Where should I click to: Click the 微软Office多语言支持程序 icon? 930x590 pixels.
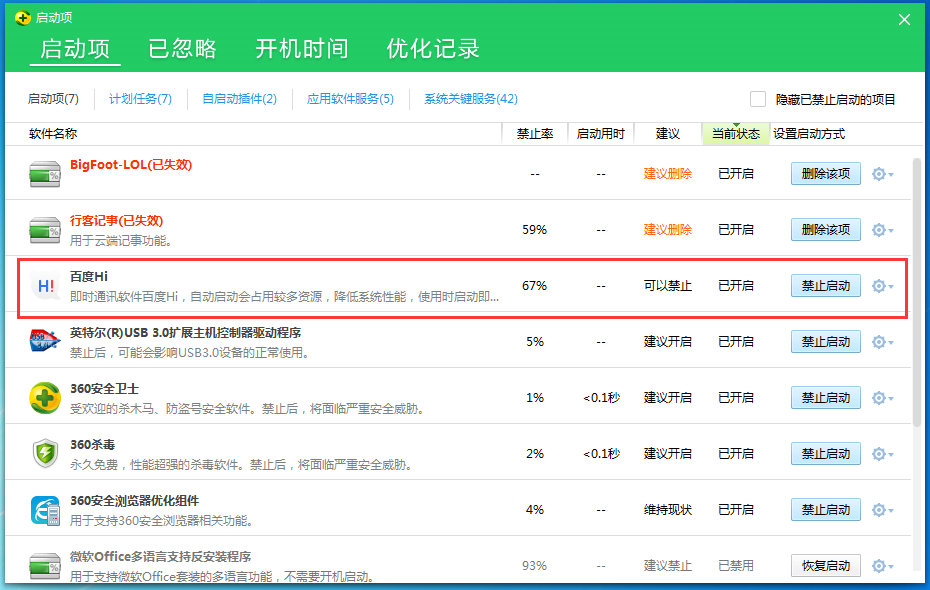pyautogui.click(x=44, y=565)
